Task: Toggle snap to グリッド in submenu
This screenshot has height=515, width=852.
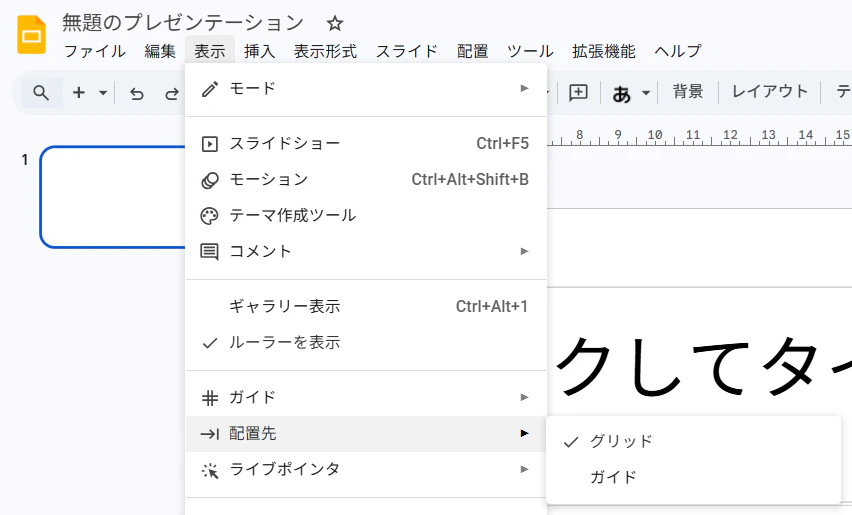Action: click(x=693, y=441)
